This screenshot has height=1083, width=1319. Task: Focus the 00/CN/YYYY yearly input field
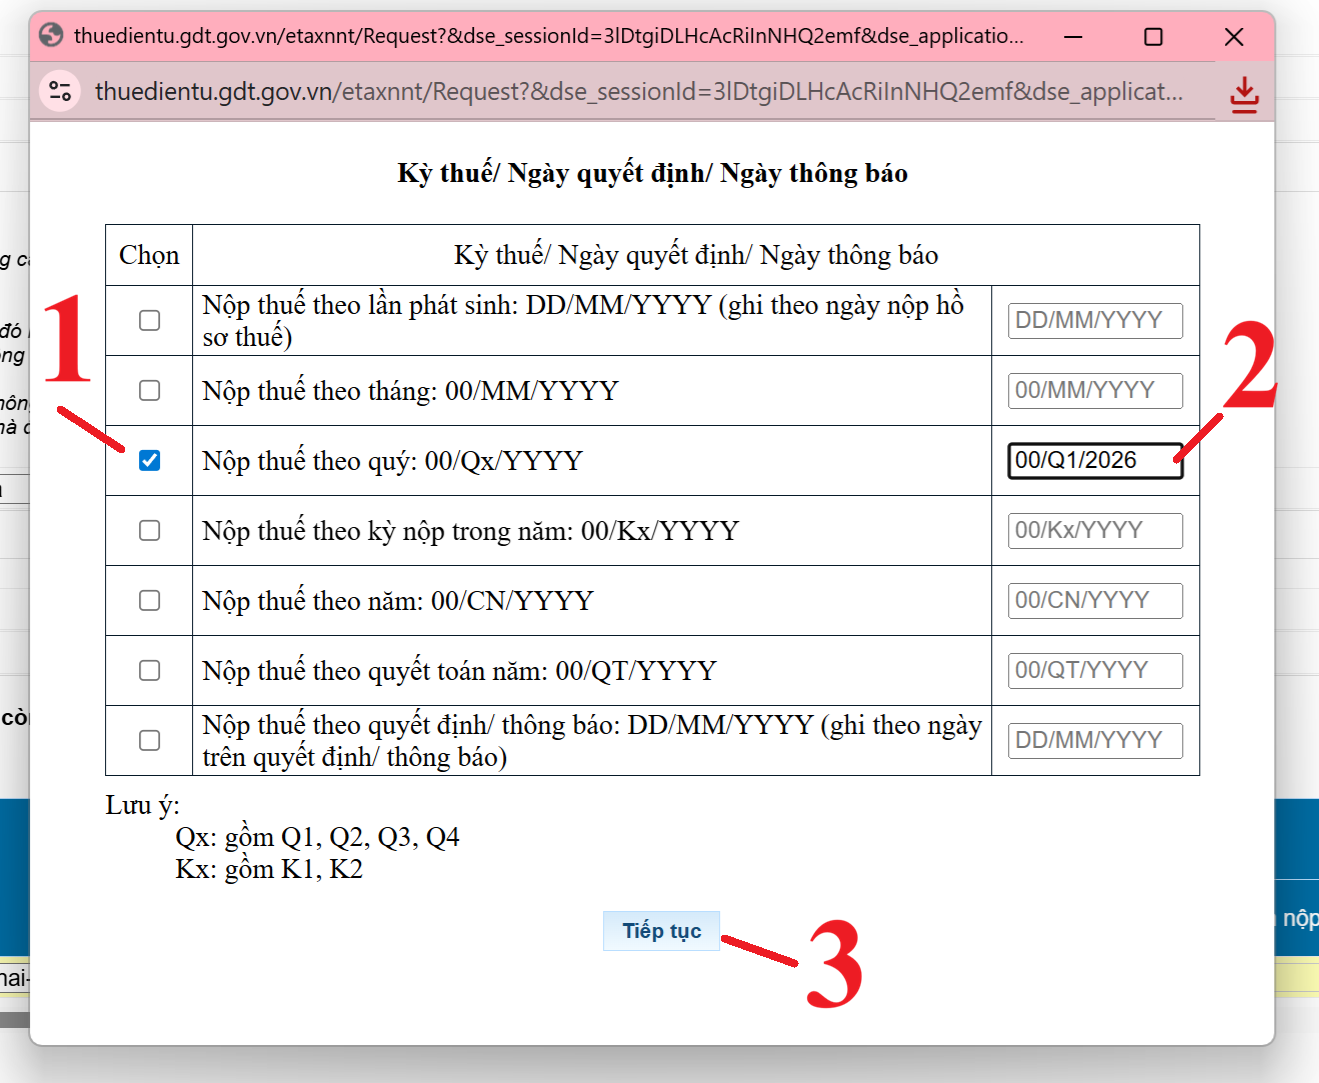pyautogui.click(x=1095, y=600)
